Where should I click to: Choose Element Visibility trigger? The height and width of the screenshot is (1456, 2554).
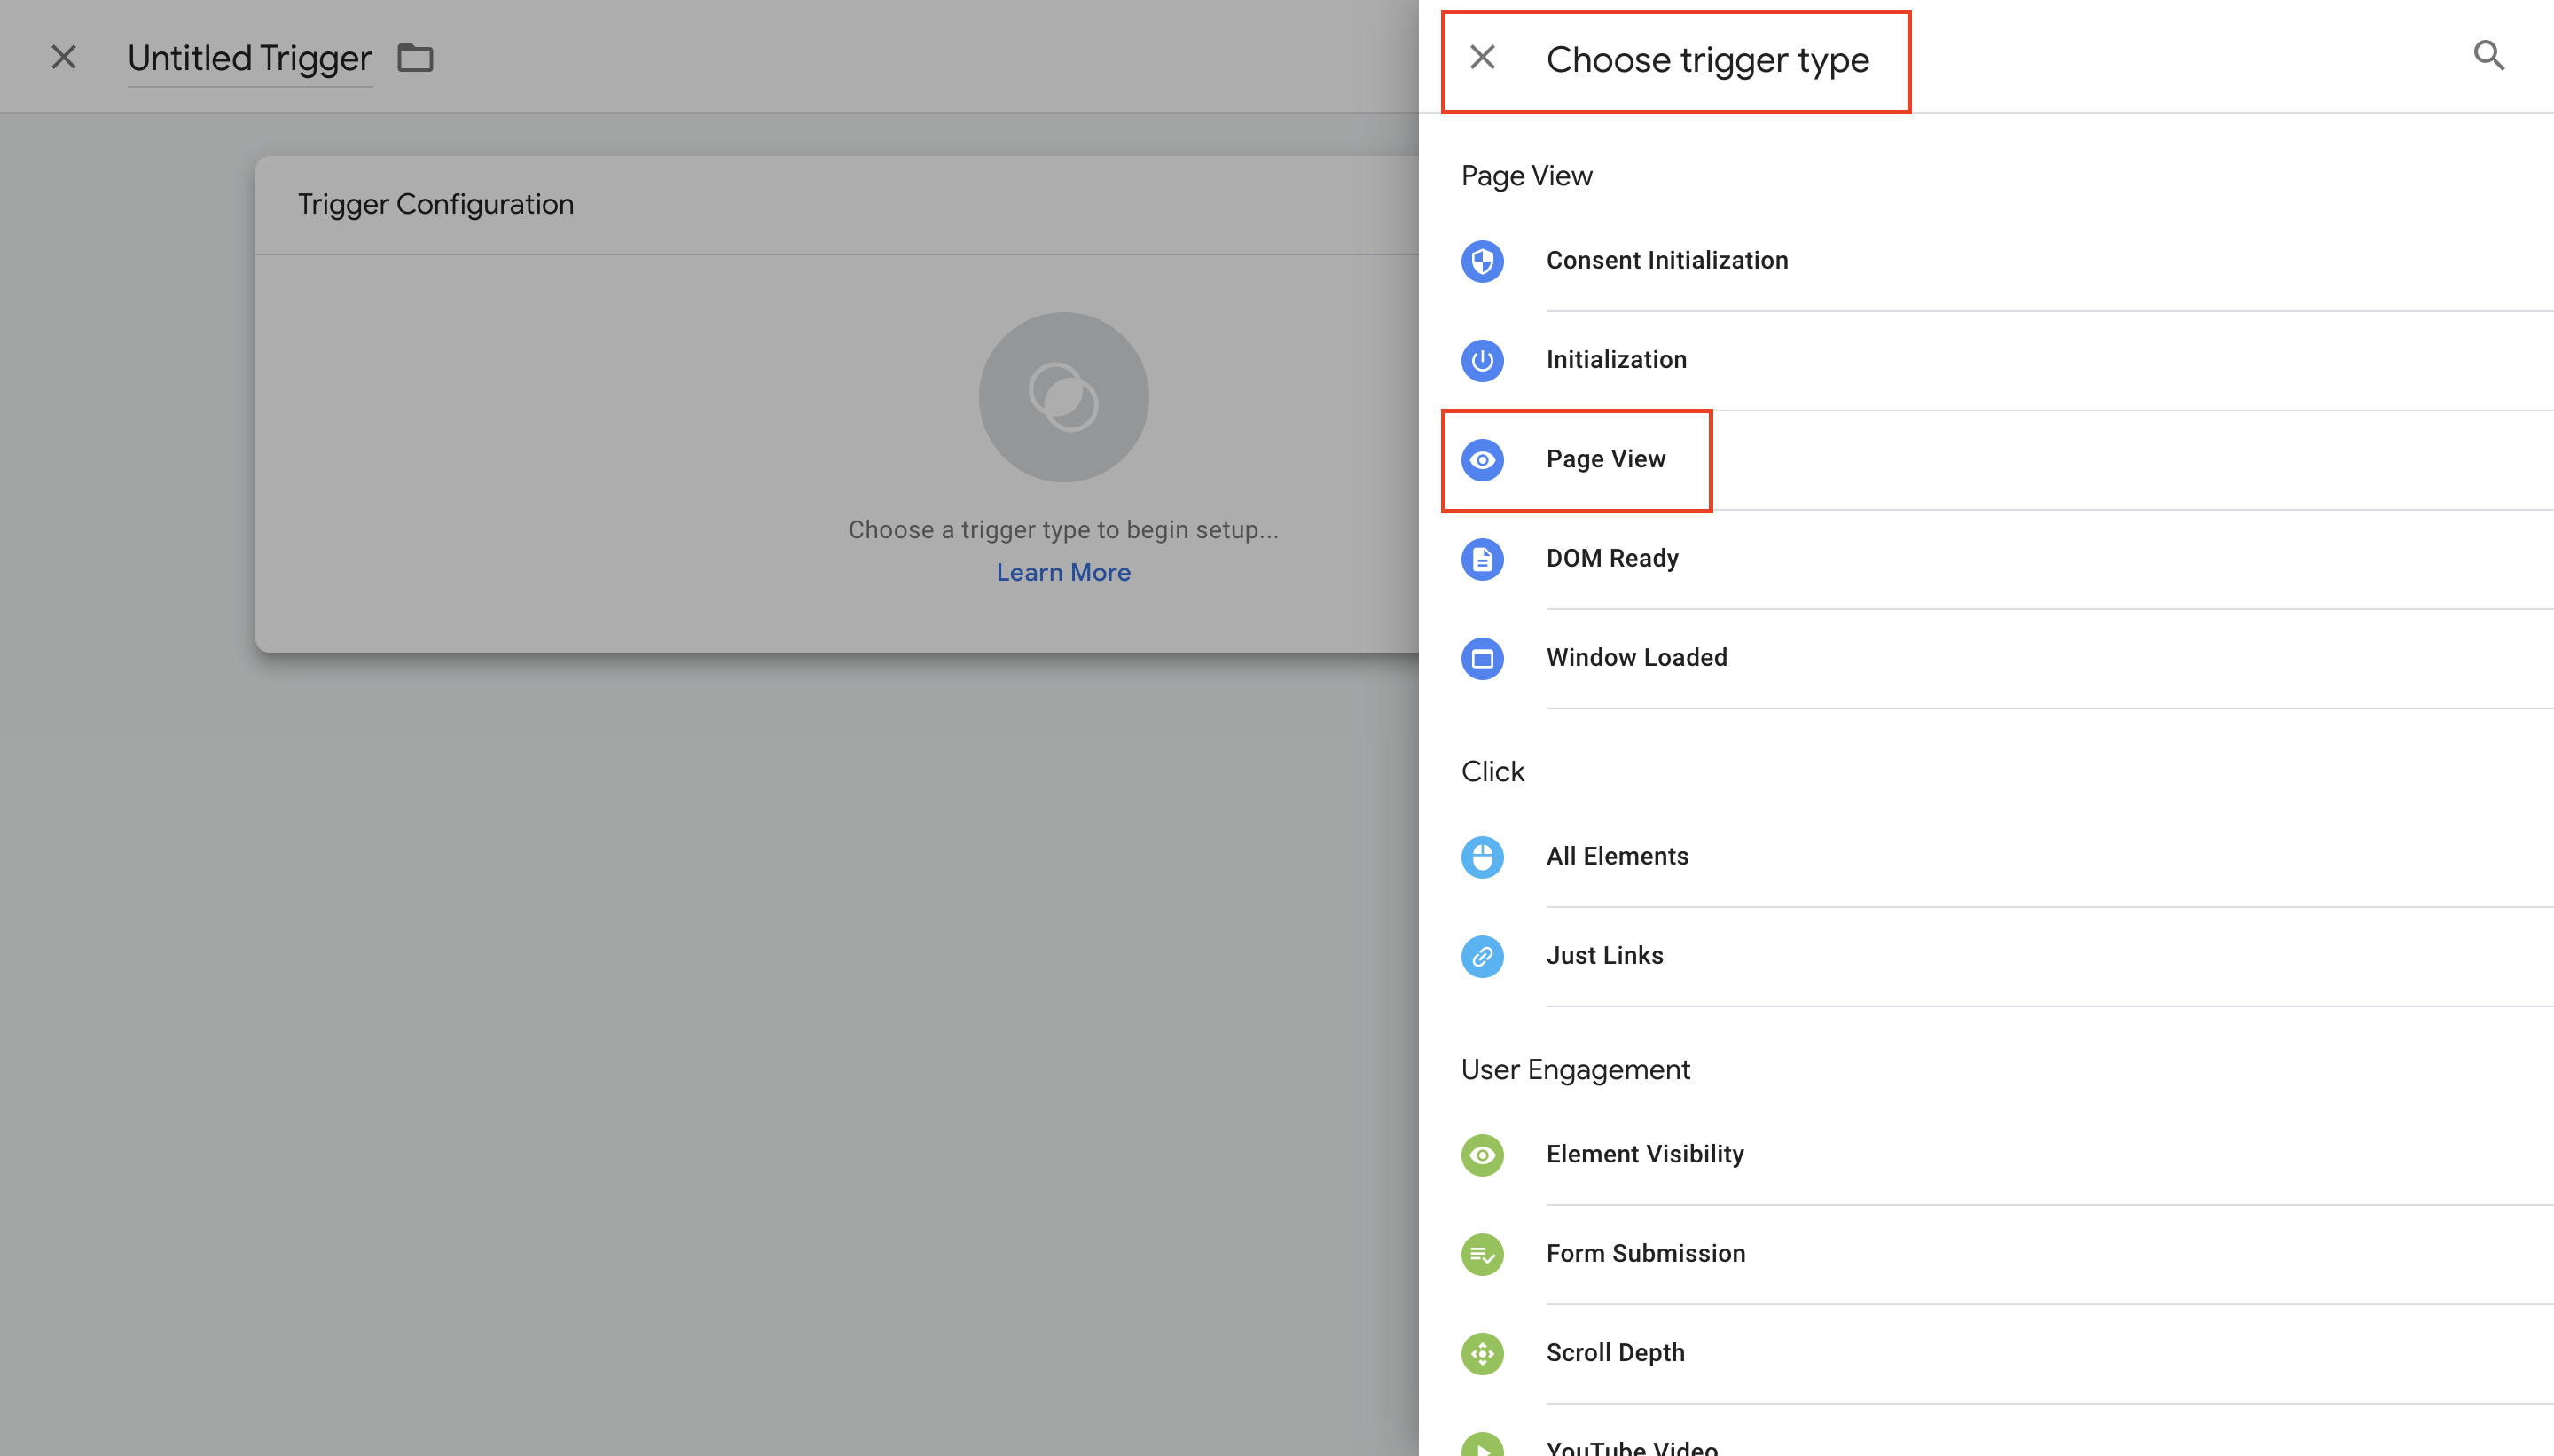coord(1986,1155)
